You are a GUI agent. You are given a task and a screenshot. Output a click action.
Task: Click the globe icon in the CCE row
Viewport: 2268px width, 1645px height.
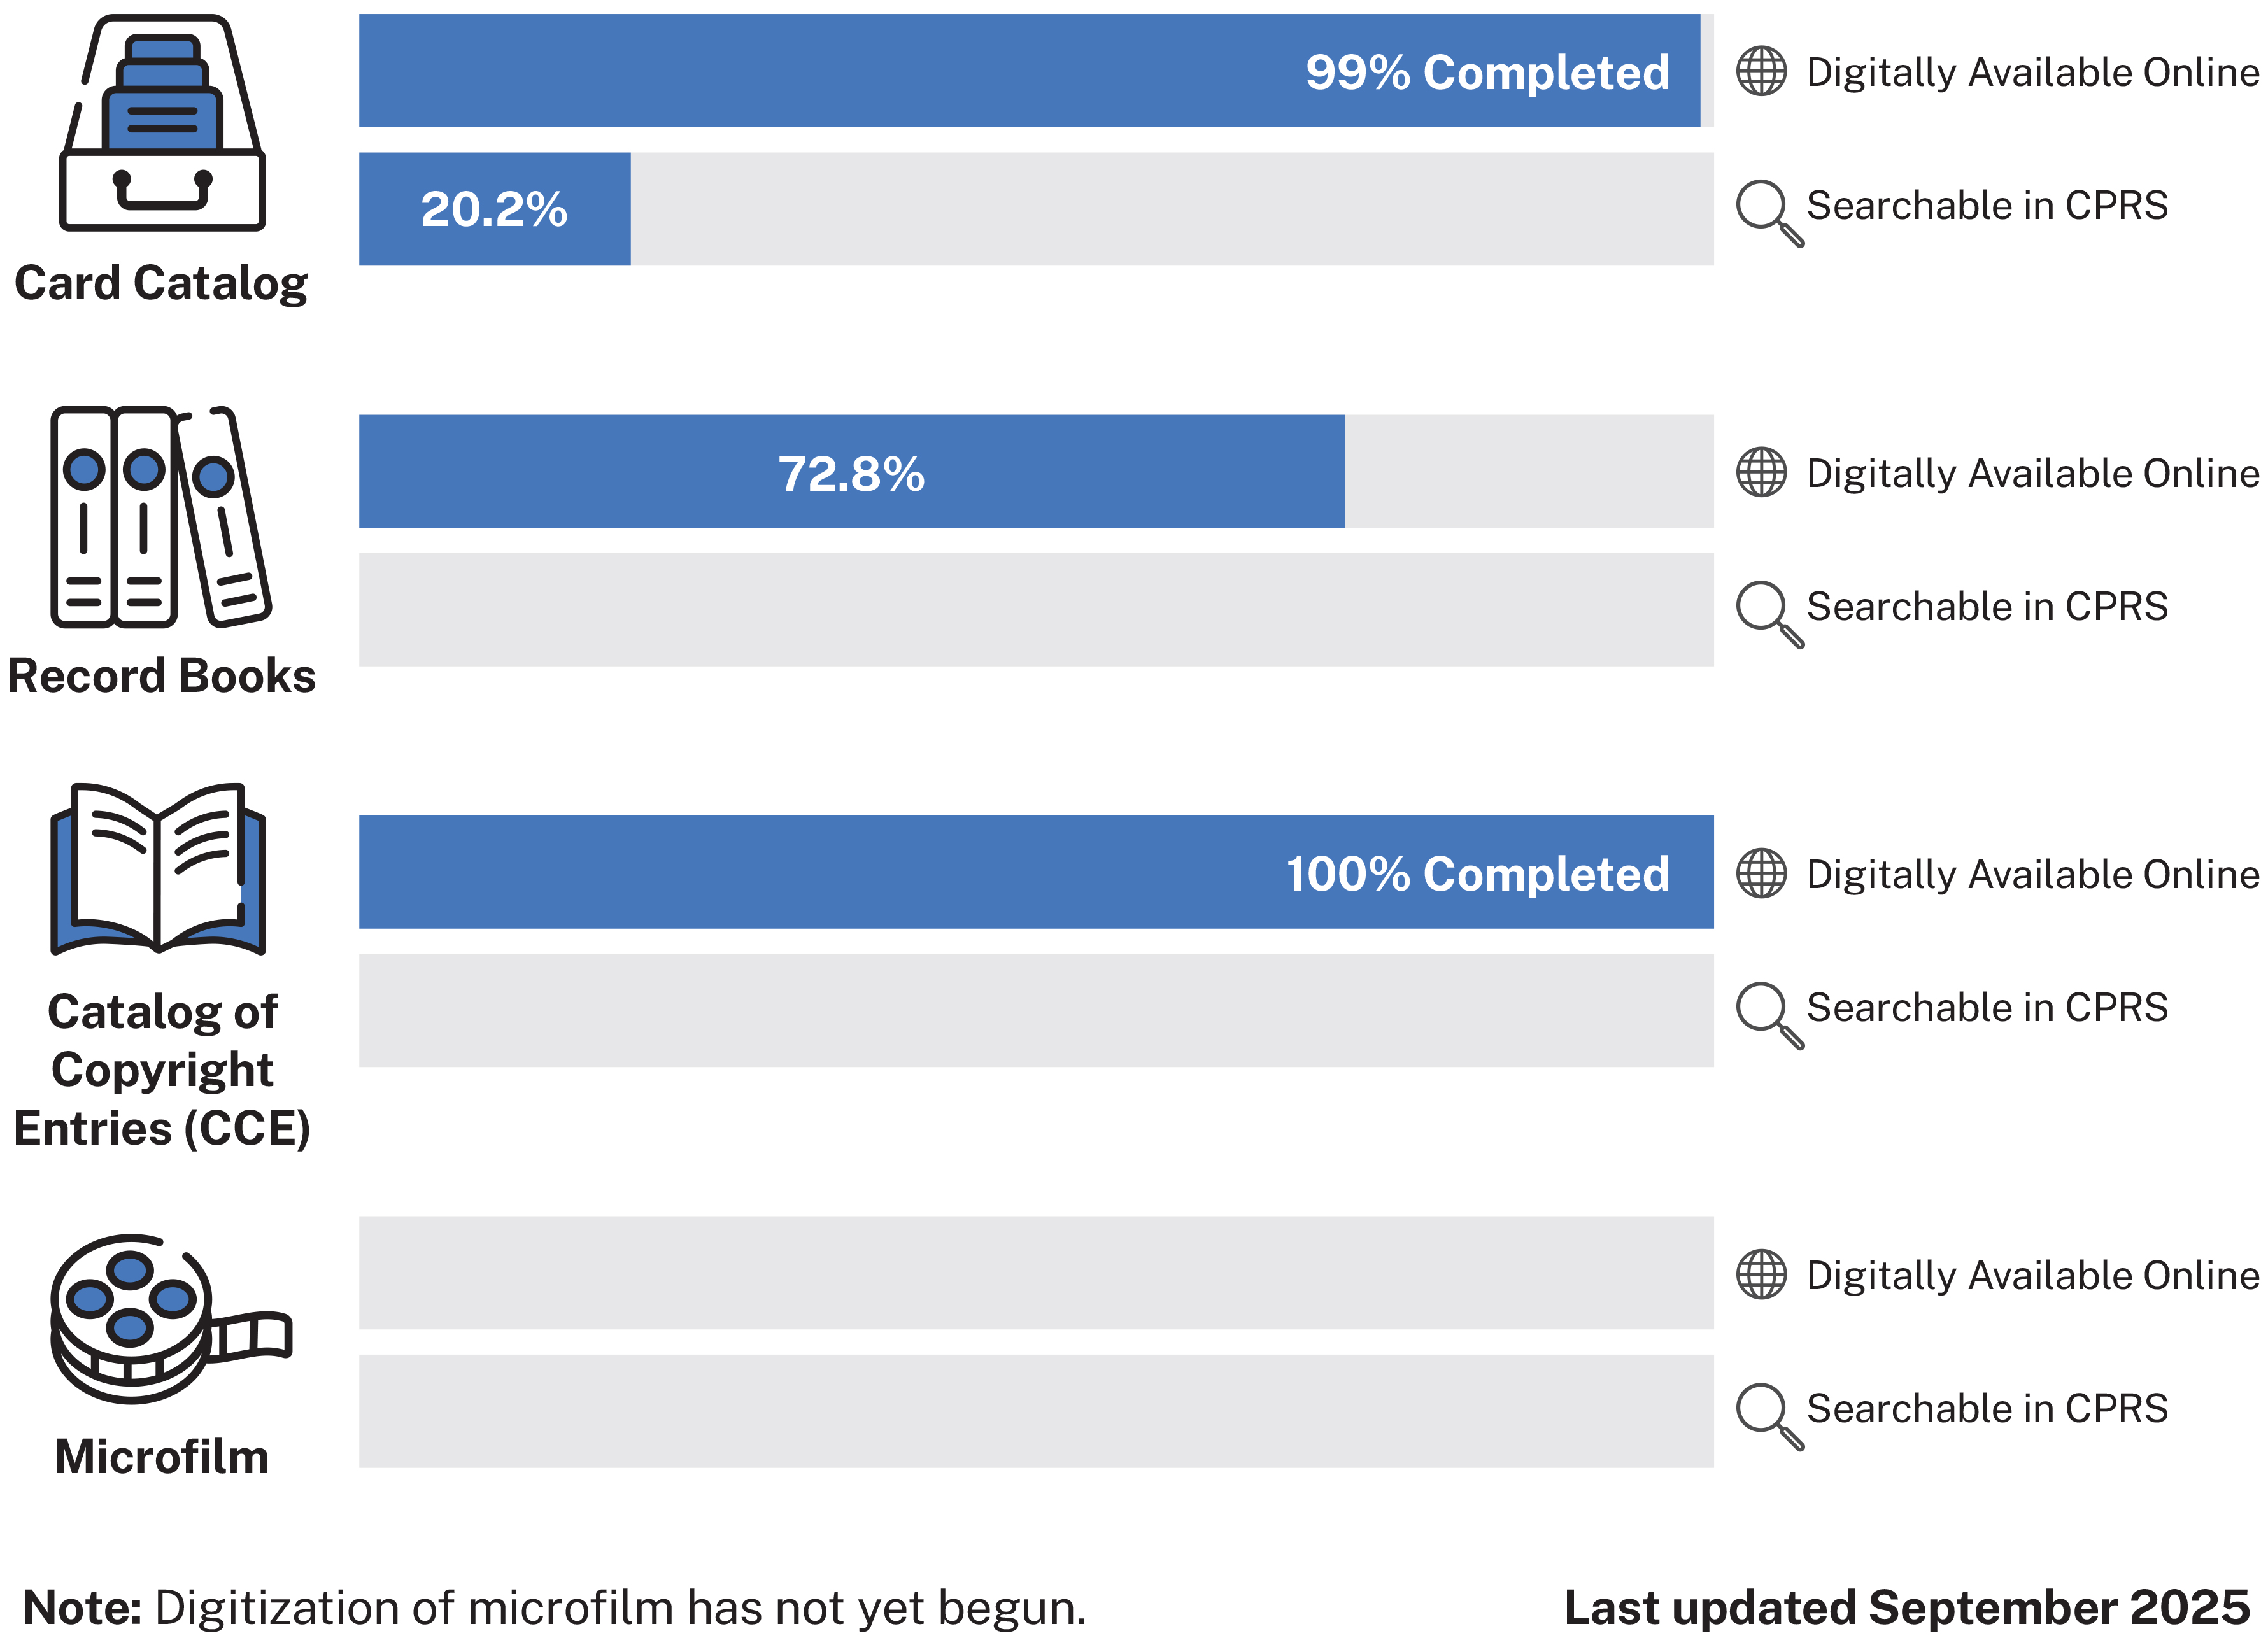[1760, 873]
